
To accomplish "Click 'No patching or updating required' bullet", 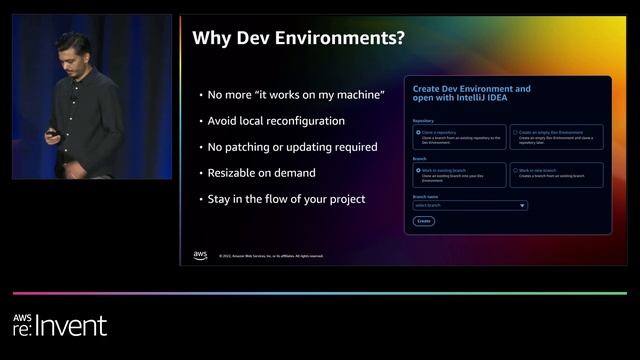I will [x=292, y=147].
